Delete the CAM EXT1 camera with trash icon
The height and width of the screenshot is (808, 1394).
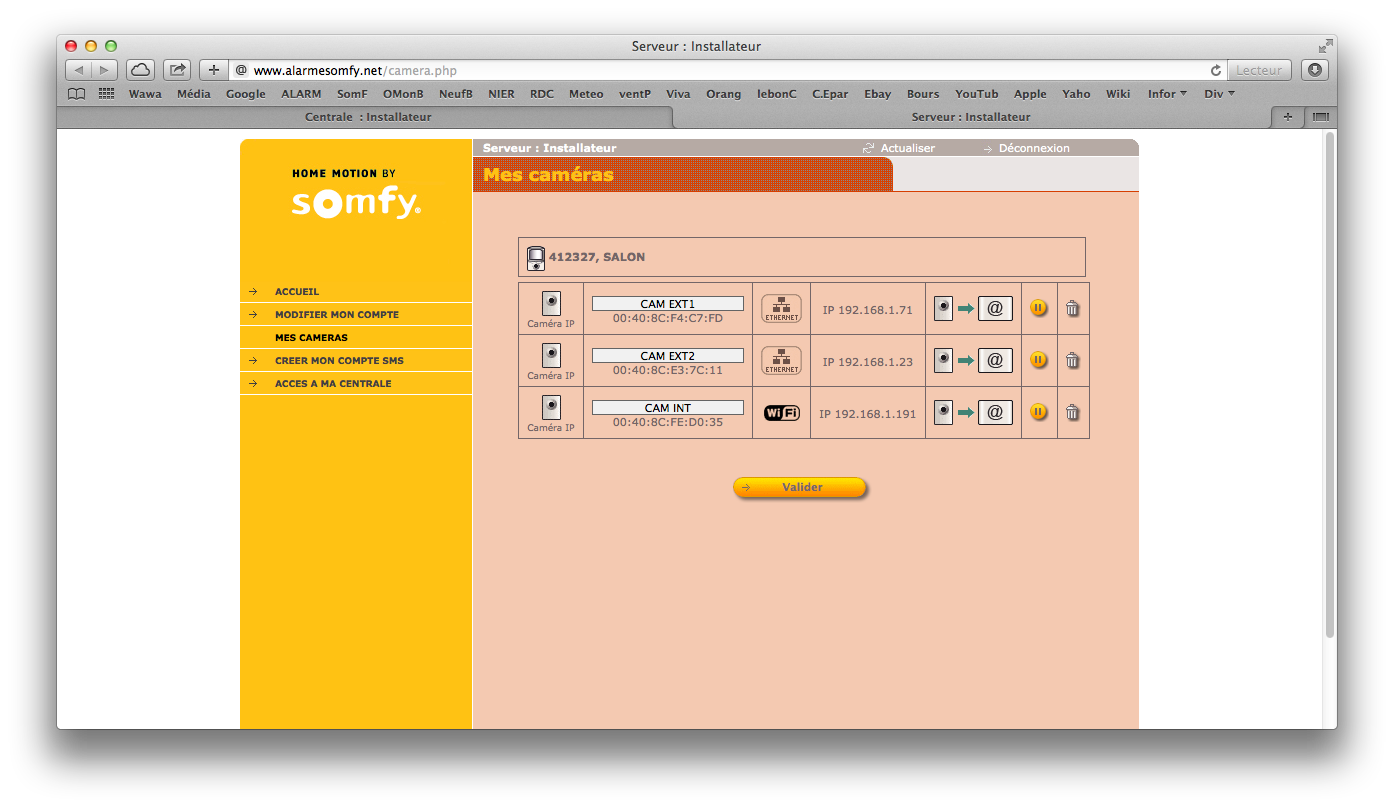tap(1072, 308)
